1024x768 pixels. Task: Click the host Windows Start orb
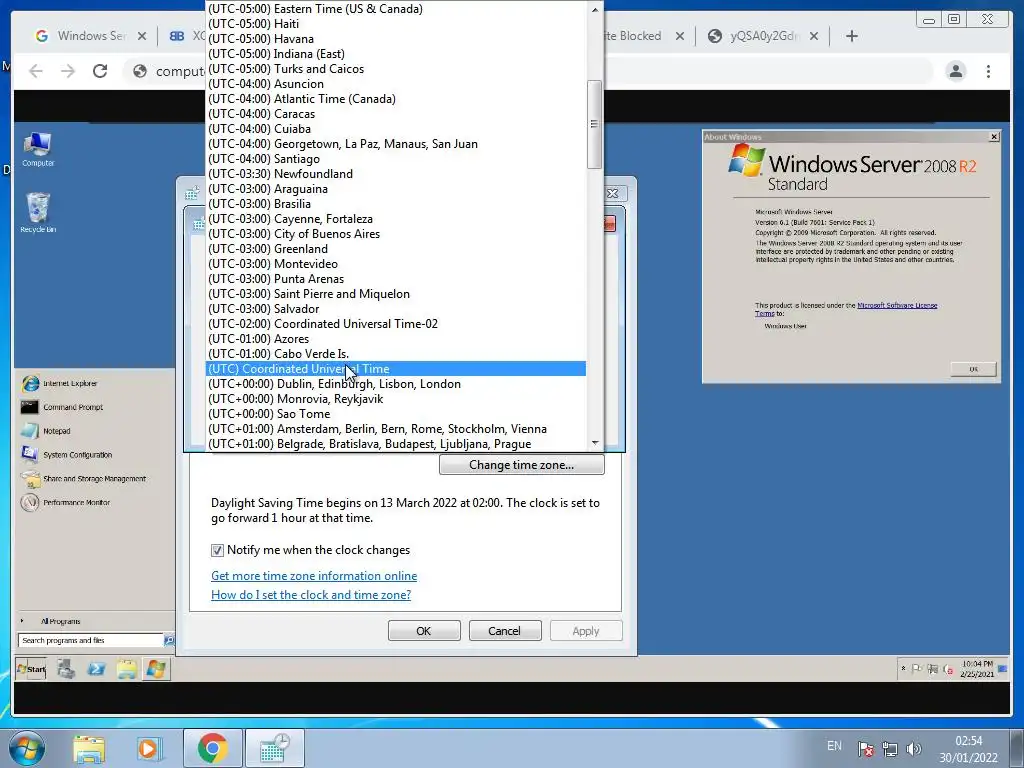[26, 748]
